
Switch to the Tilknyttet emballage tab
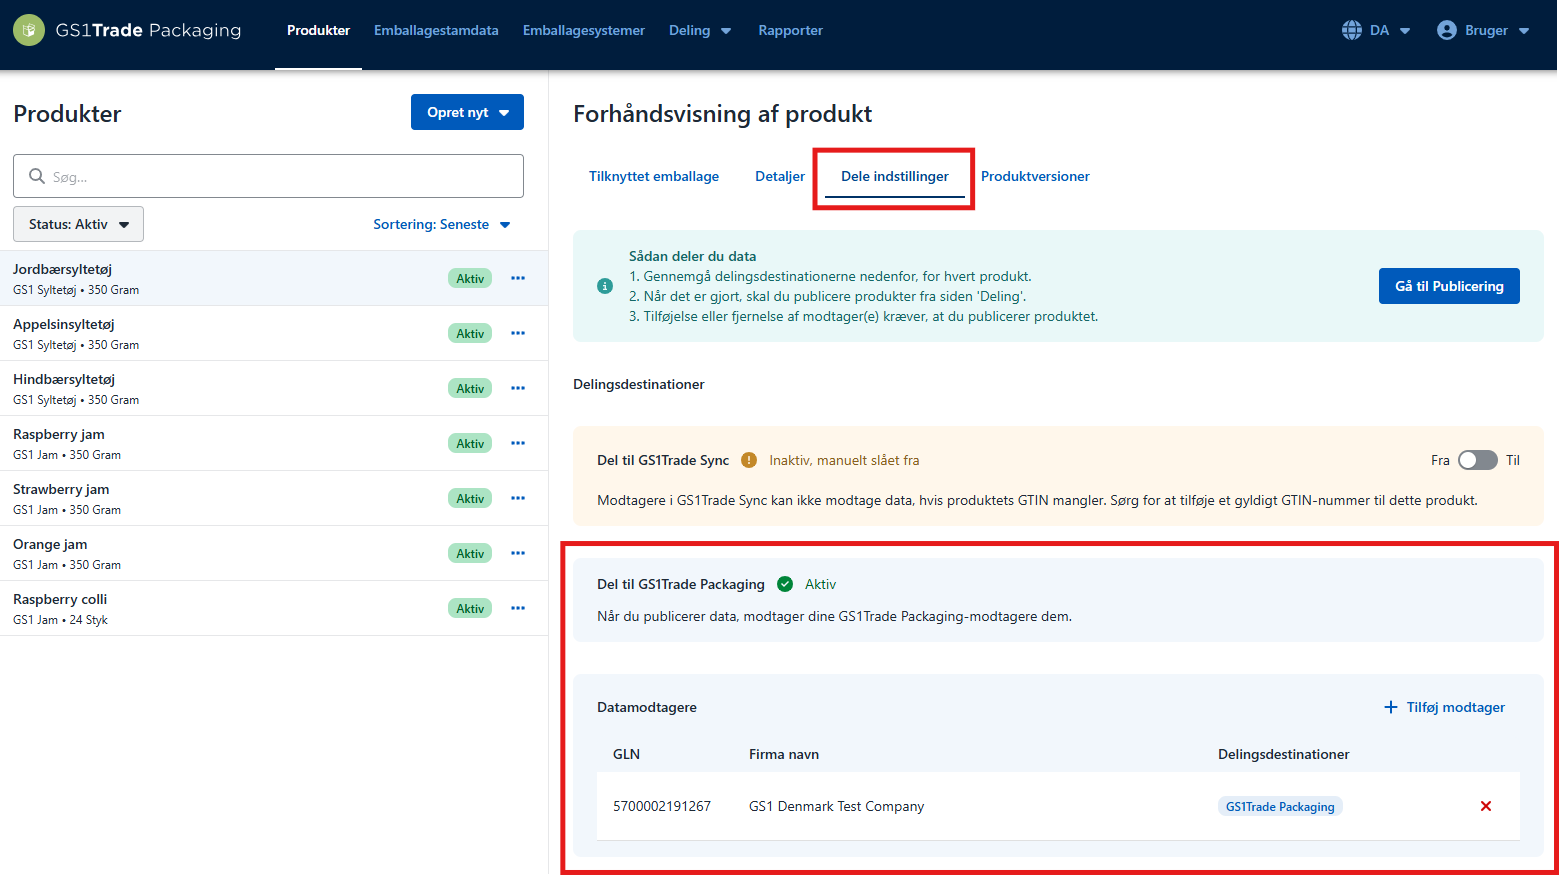point(654,176)
